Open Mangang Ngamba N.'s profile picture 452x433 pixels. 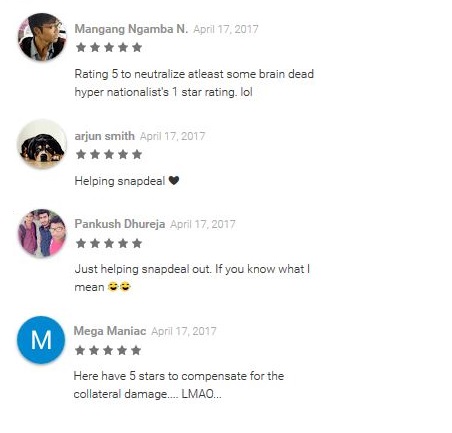[x=42, y=37]
